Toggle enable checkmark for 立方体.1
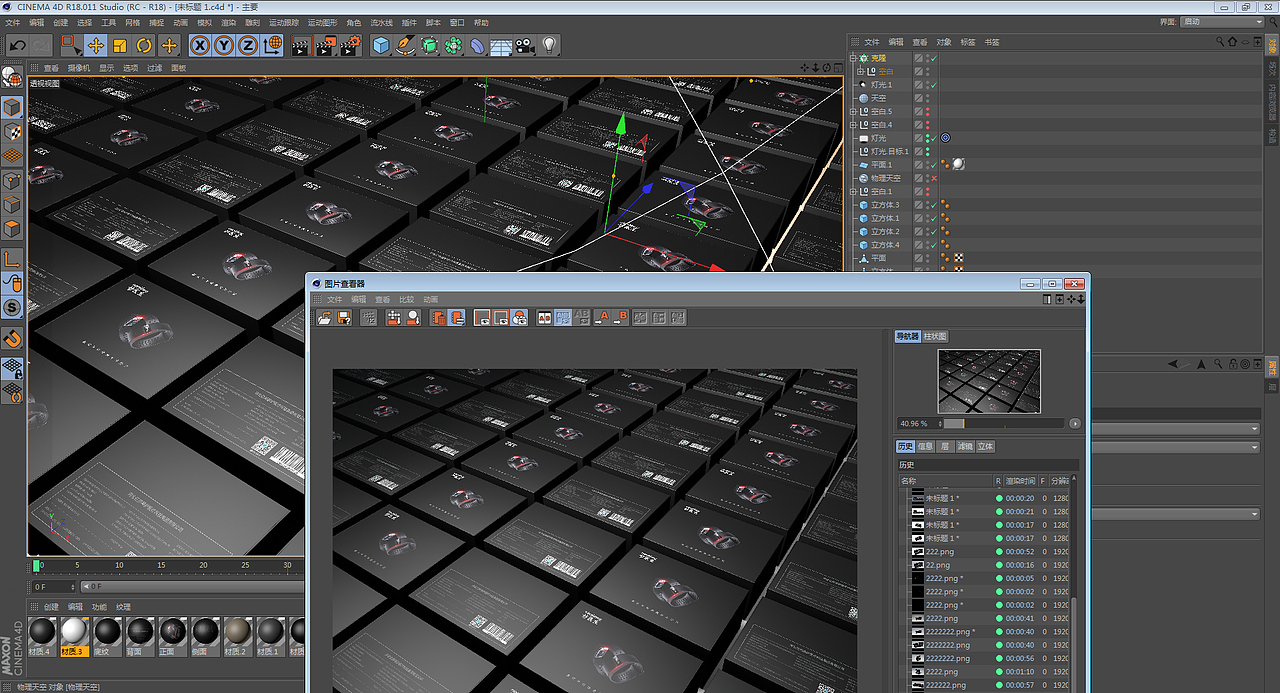Viewport: 1280px width, 693px height. pyautogui.click(x=933, y=218)
